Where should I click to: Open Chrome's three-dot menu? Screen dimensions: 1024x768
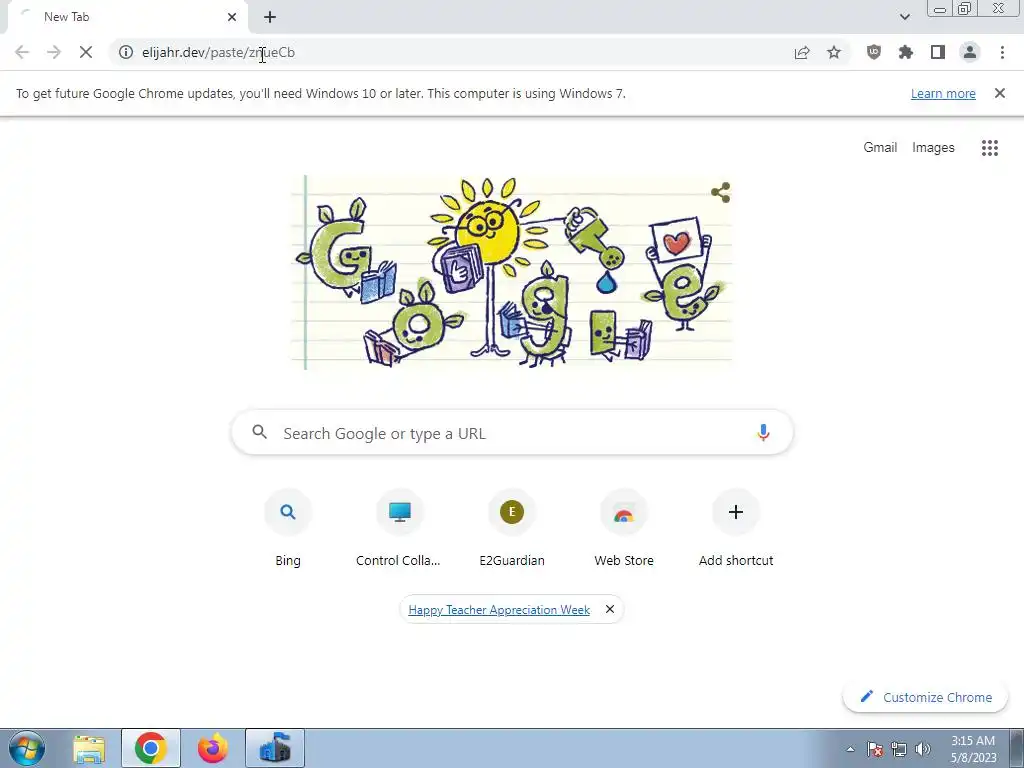(1002, 52)
